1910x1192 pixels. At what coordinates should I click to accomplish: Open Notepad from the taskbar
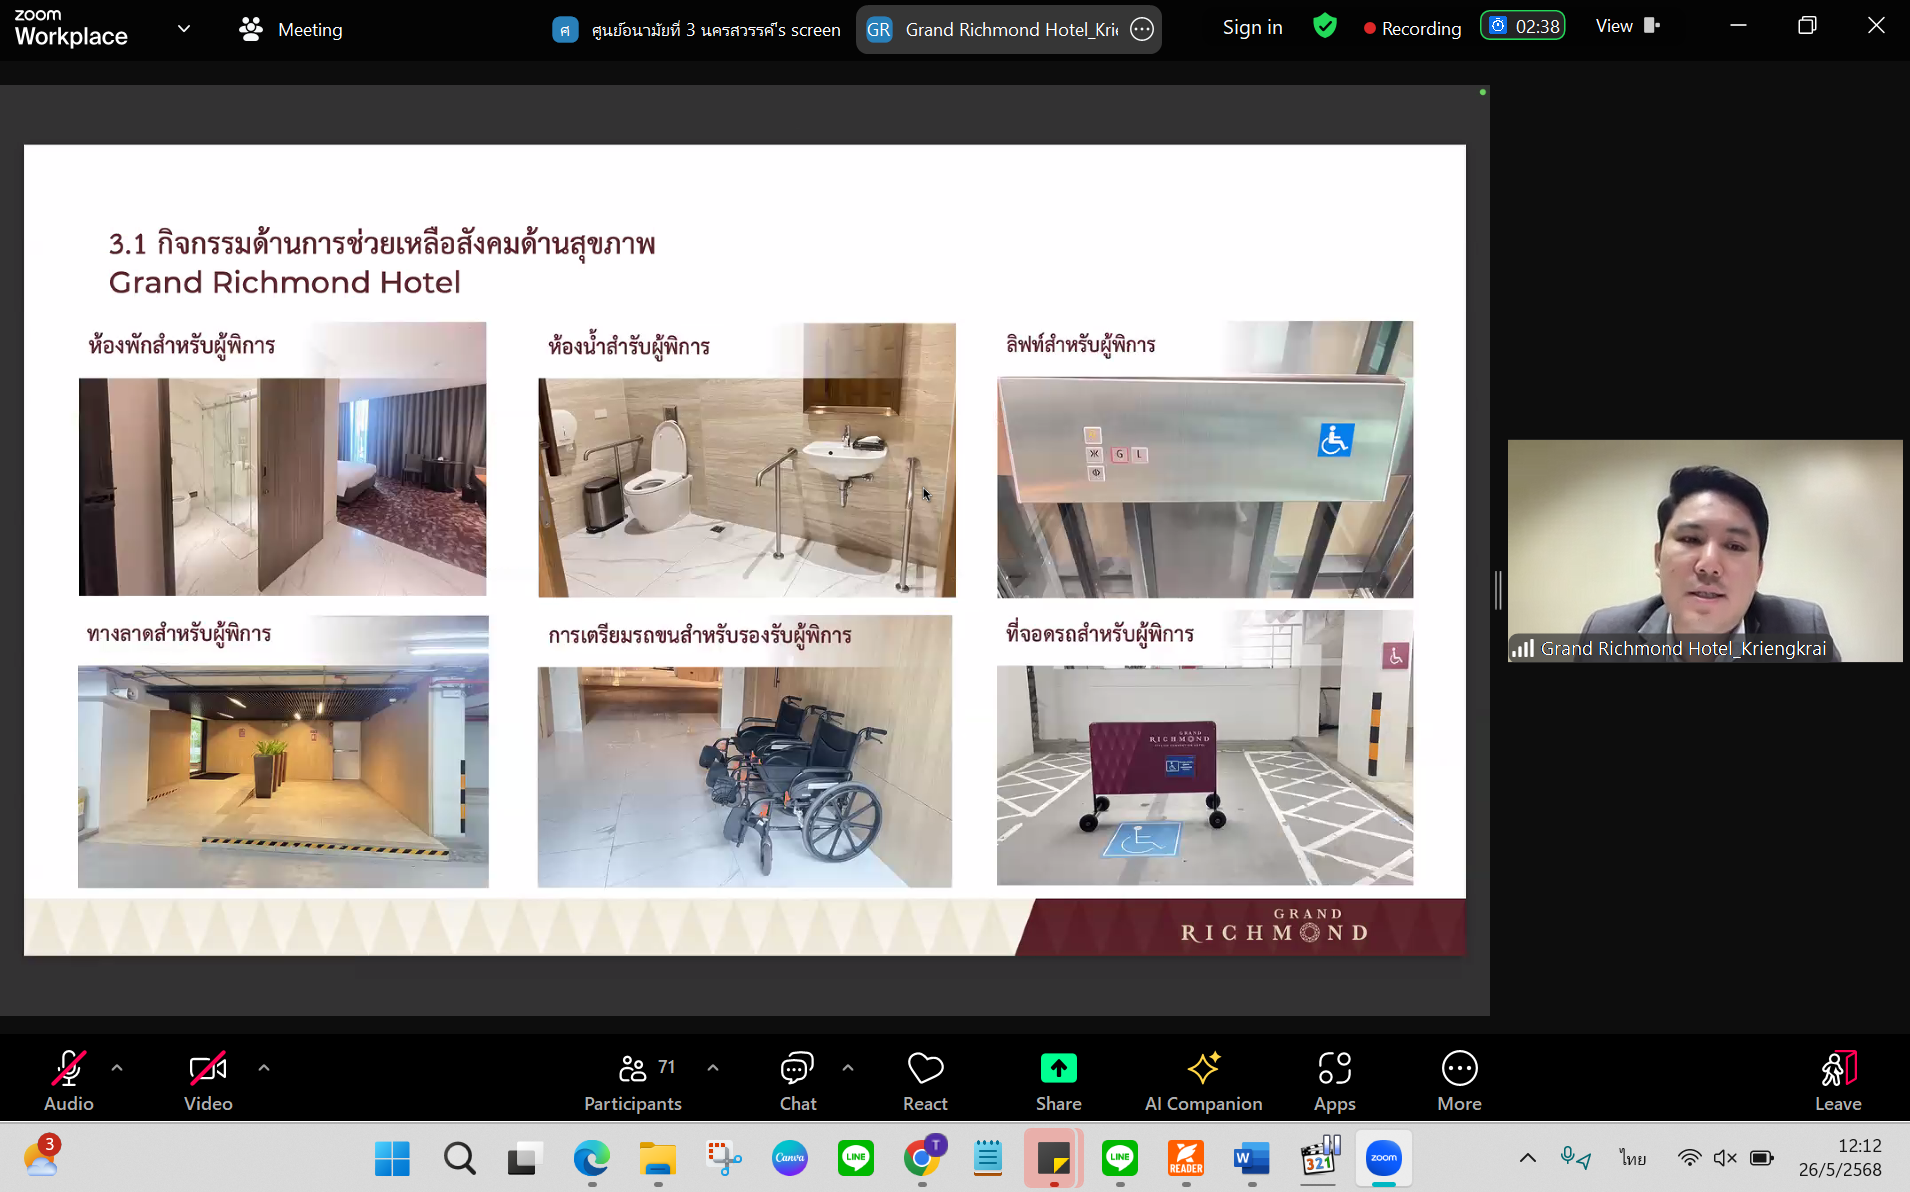988,1159
